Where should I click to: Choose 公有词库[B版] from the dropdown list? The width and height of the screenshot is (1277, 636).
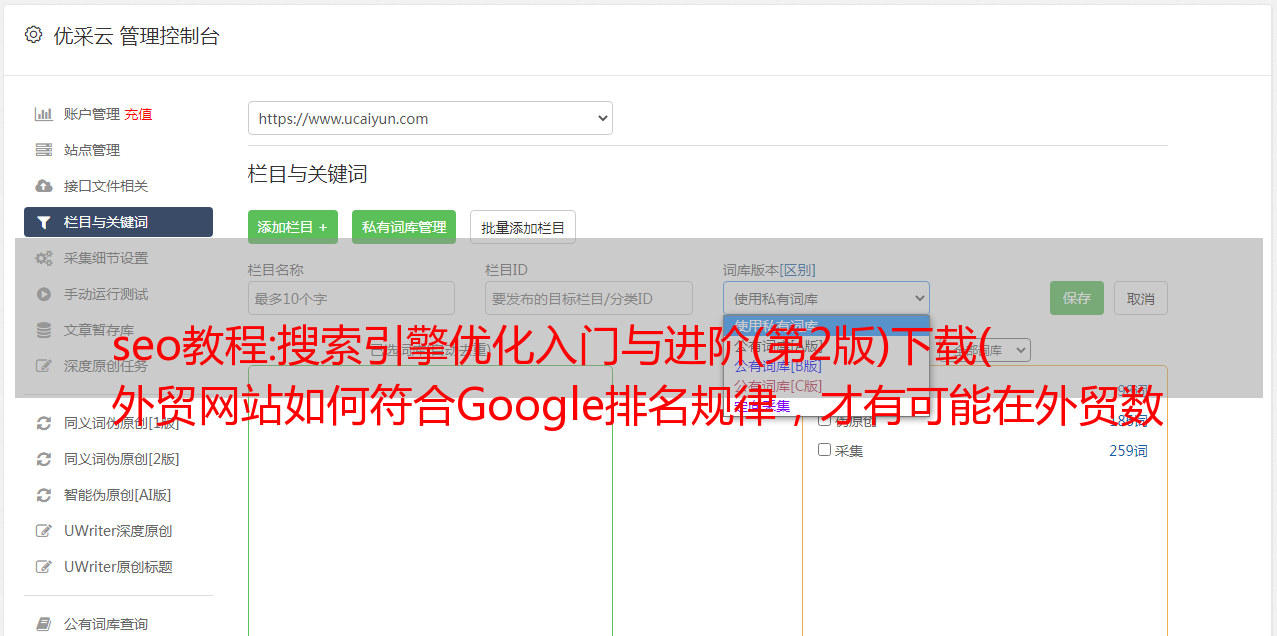click(x=778, y=366)
